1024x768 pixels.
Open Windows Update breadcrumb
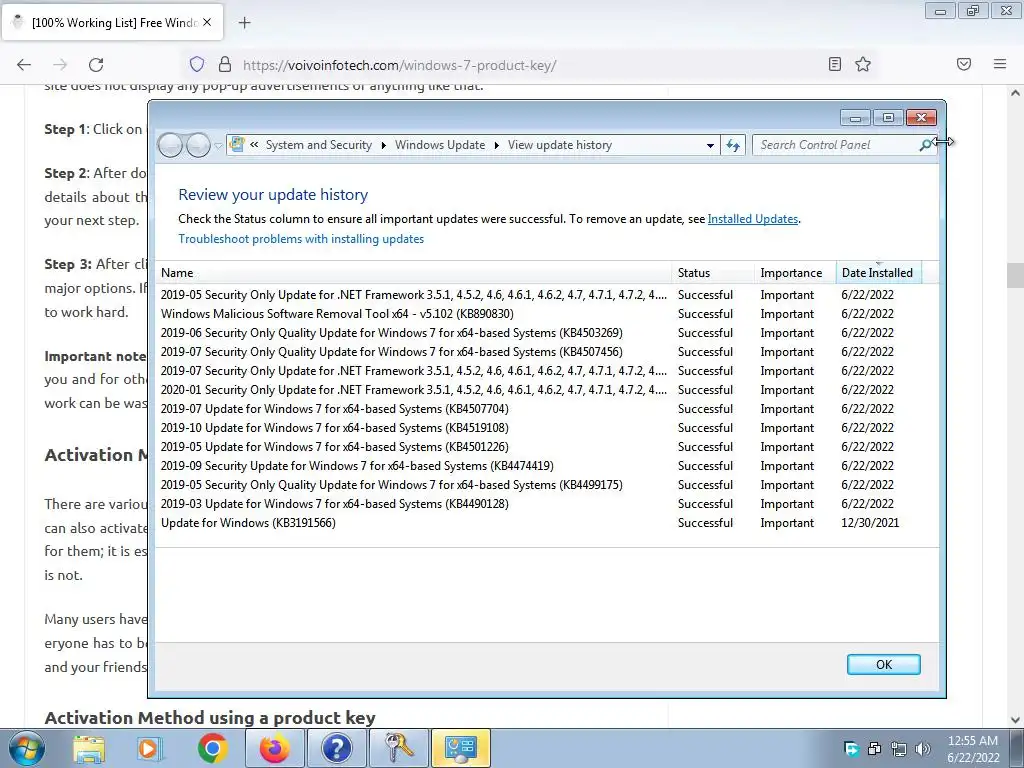pos(440,145)
